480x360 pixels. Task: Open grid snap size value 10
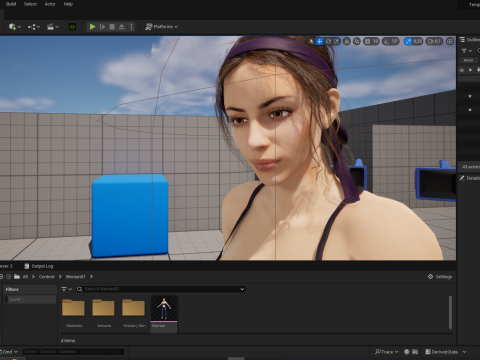point(375,41)
